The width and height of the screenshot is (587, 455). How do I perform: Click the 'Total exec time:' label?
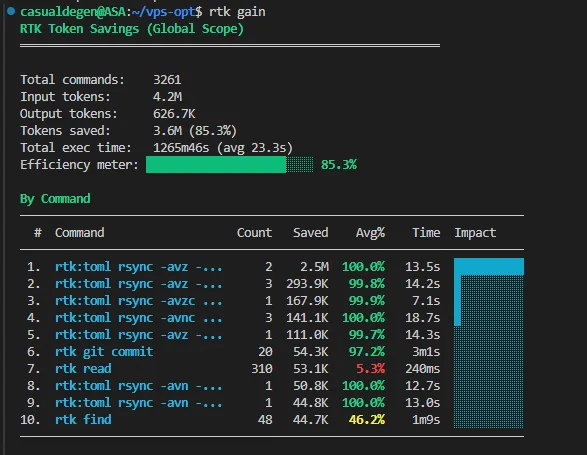click(x=76, y=148)
